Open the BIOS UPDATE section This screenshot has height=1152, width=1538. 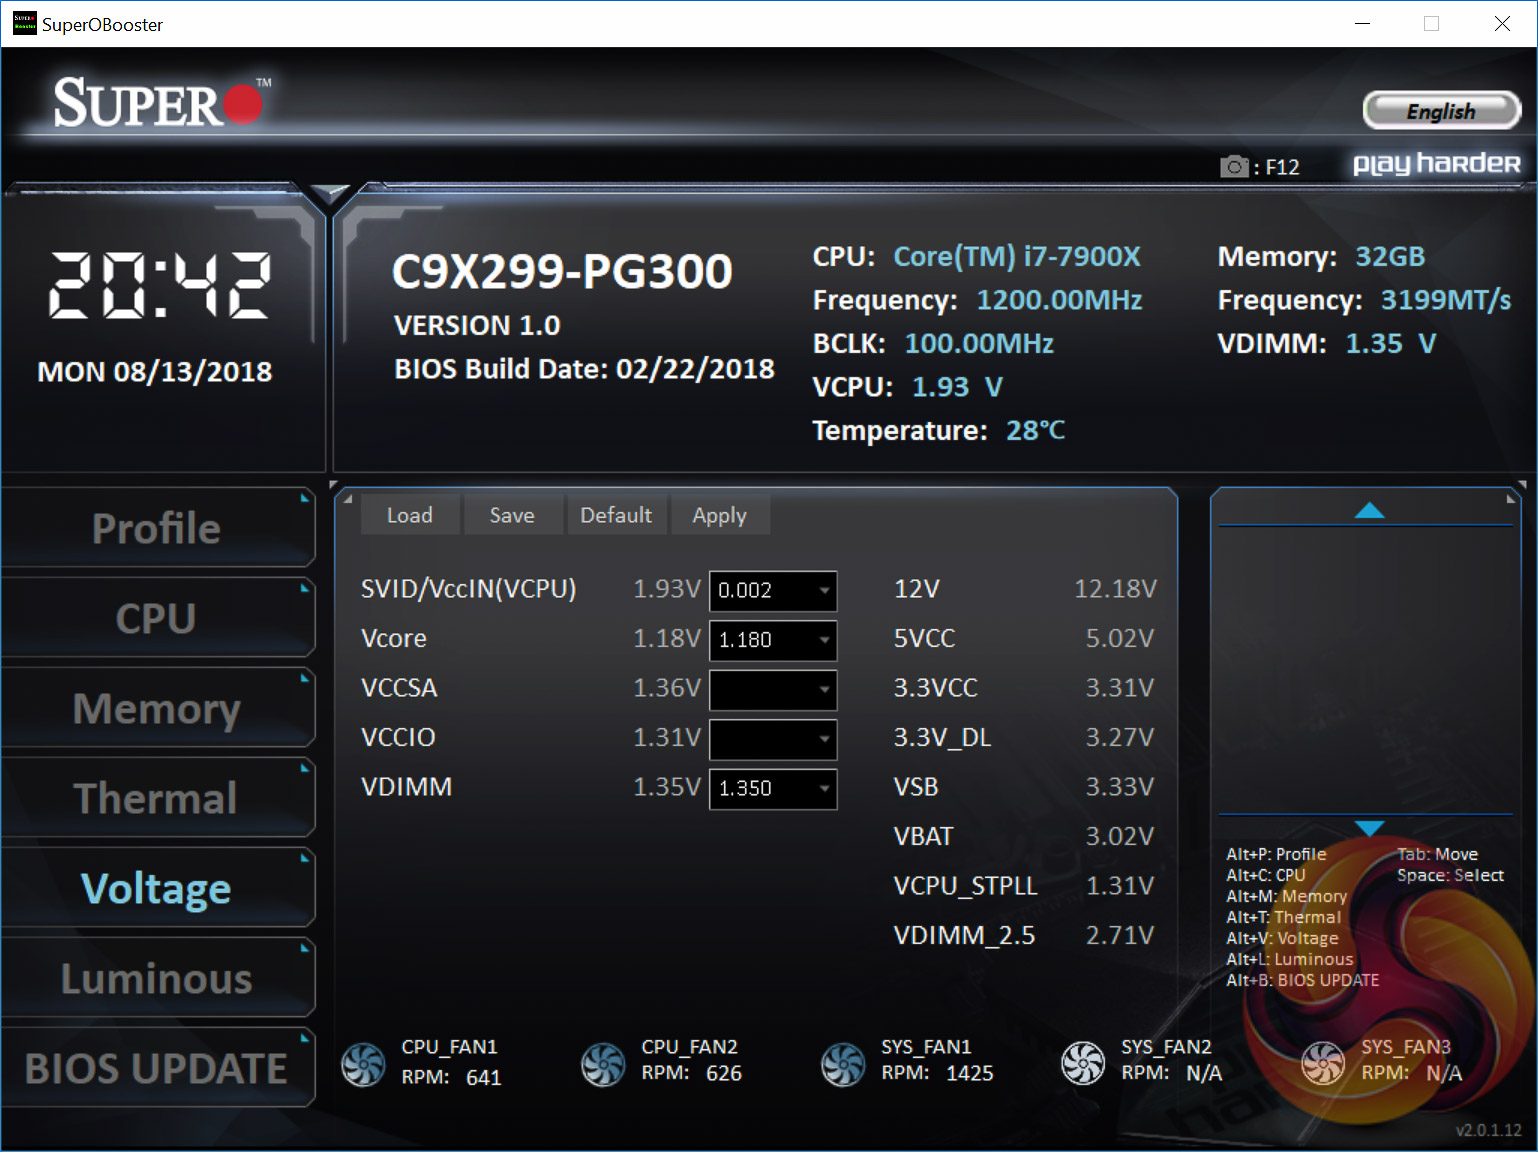[157, 1068]
